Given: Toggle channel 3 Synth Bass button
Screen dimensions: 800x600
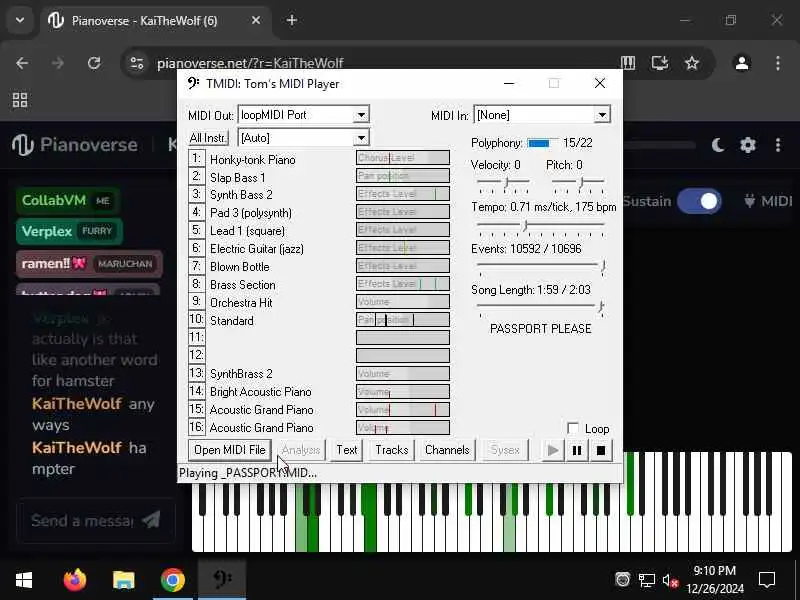Looking at the screenshot, I should 196,194.
